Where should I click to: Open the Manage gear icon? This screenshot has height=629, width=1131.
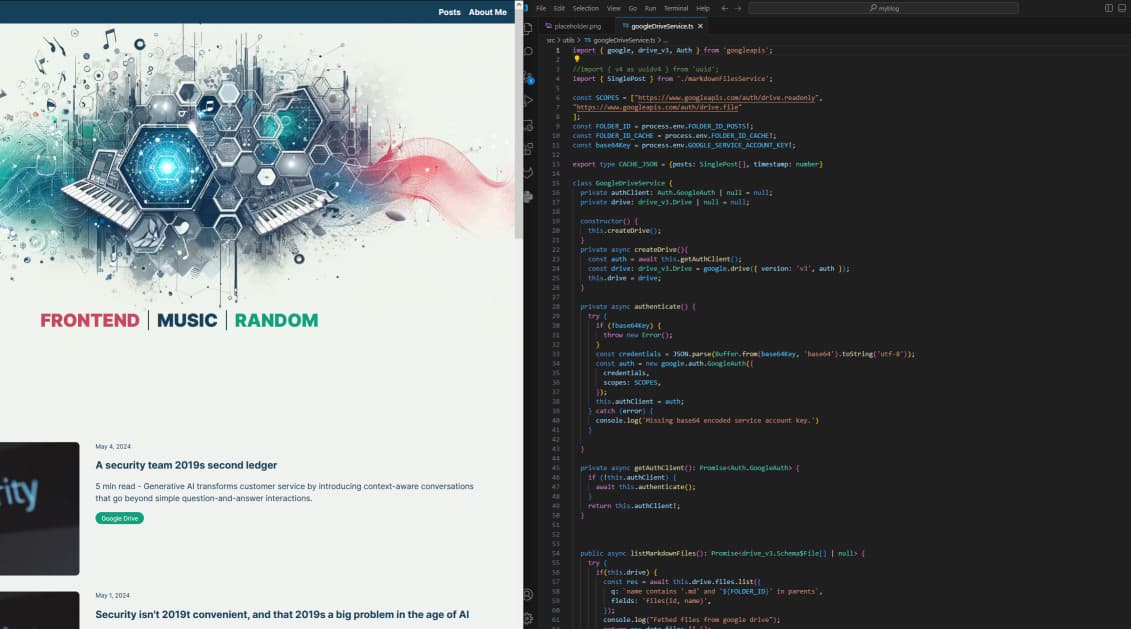point(528,617)
